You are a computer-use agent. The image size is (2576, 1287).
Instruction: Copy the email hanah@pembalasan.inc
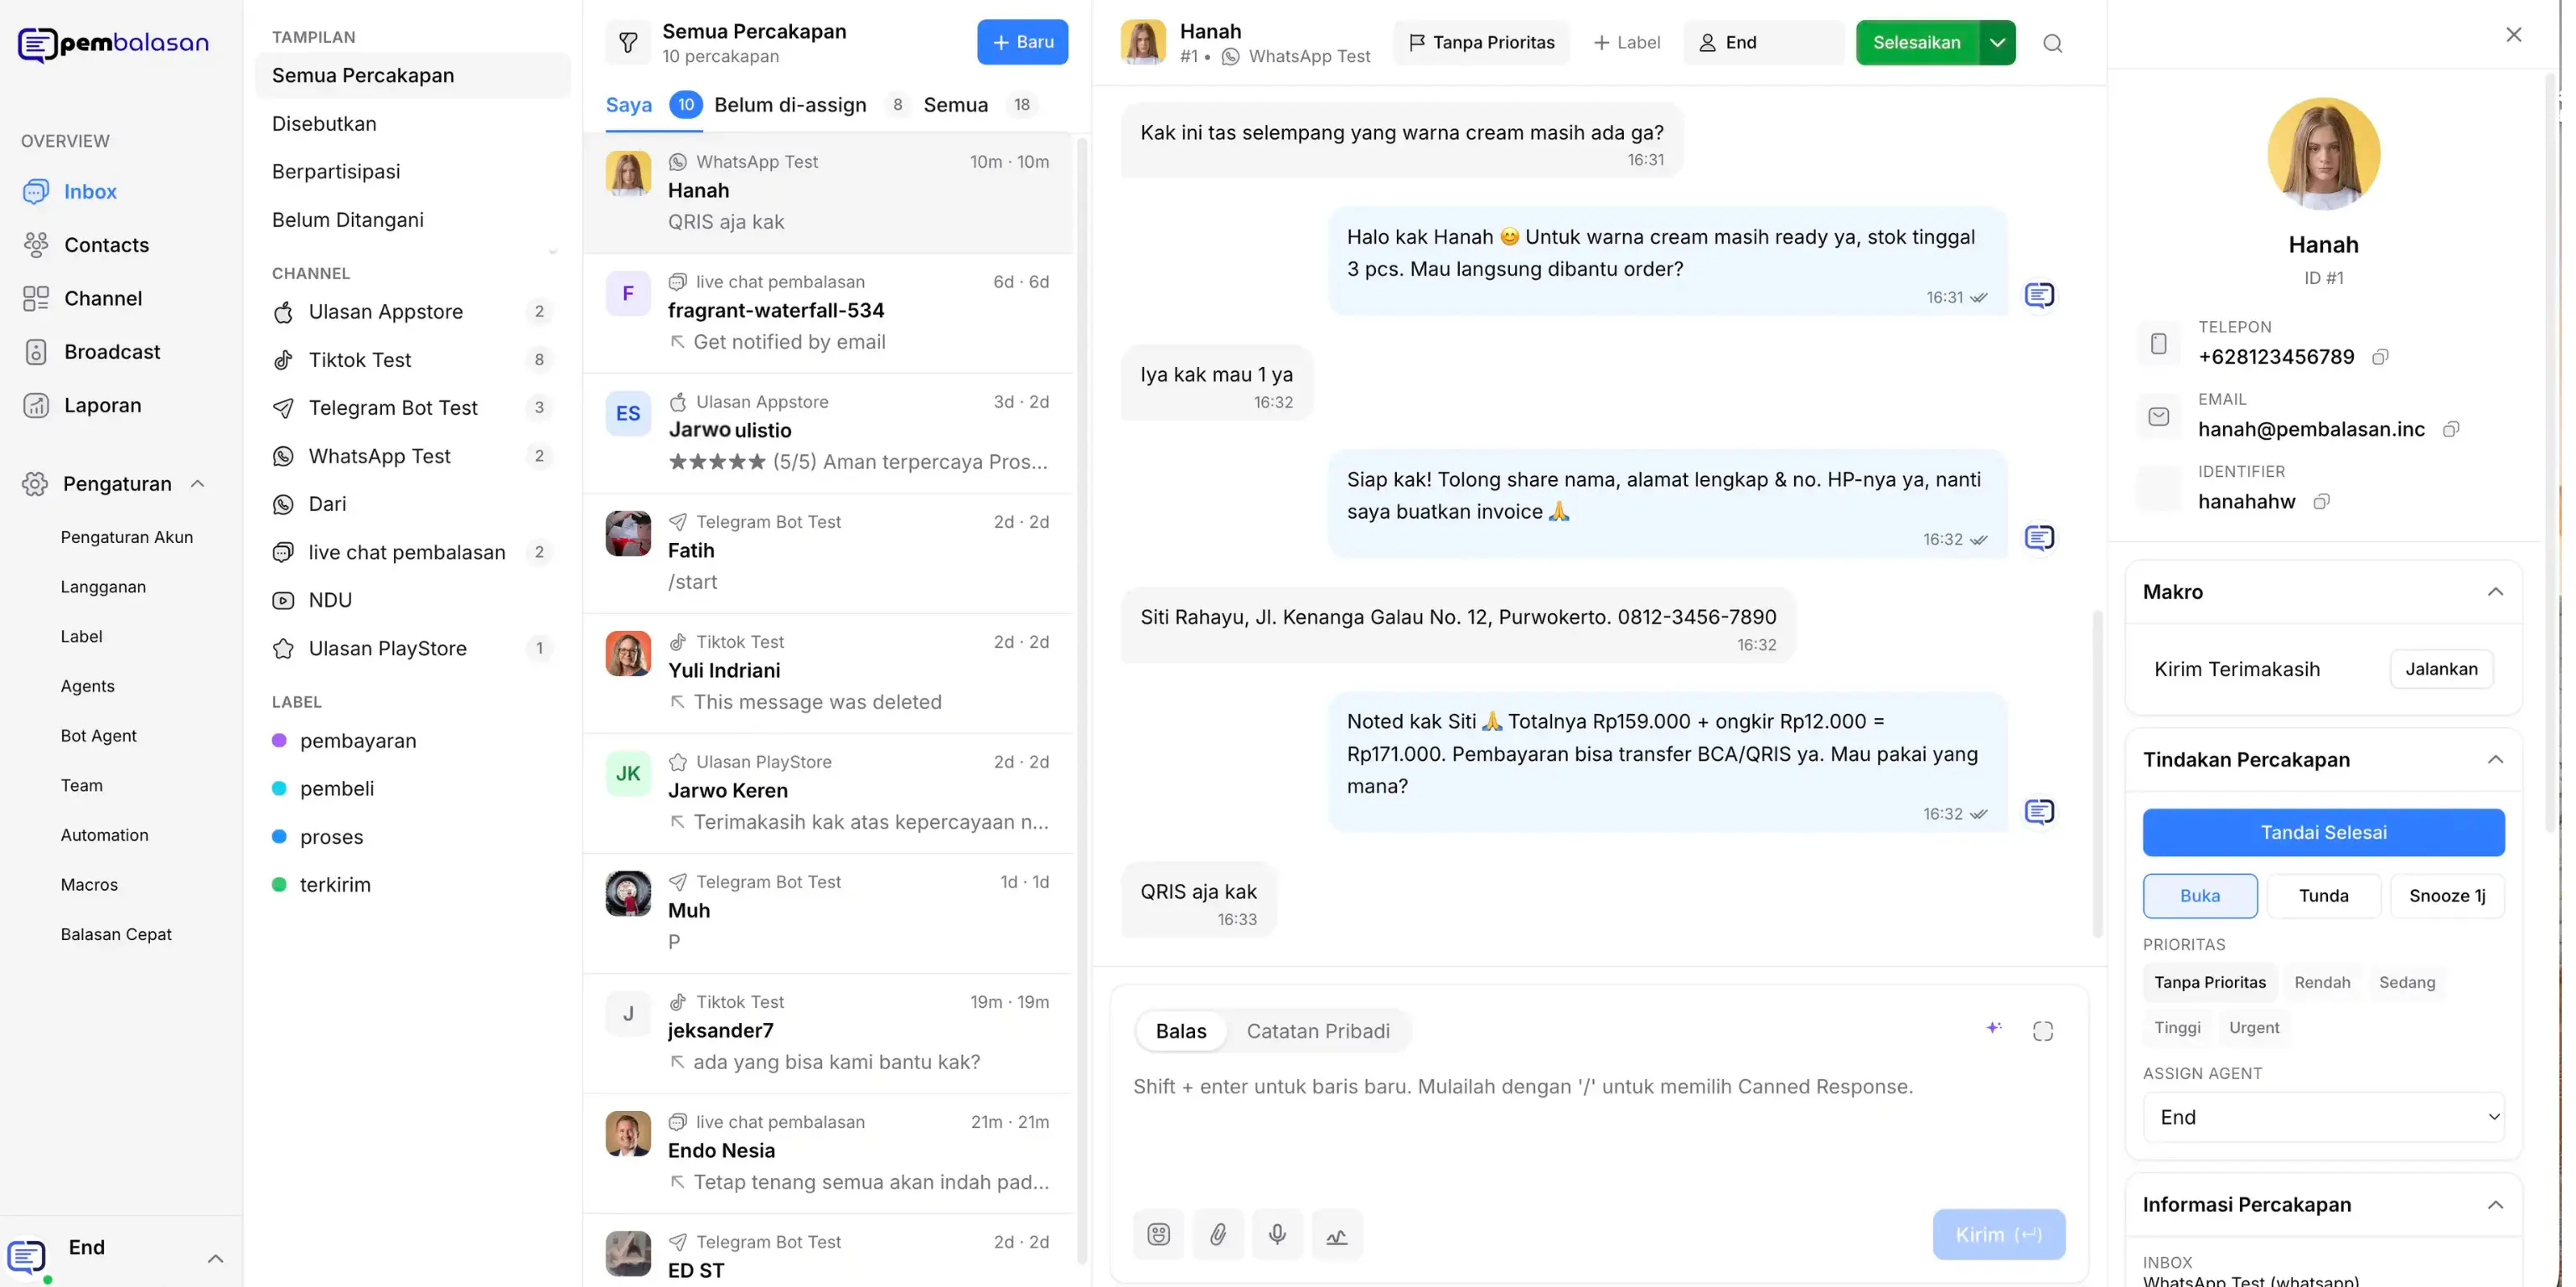click(2450, 430)
